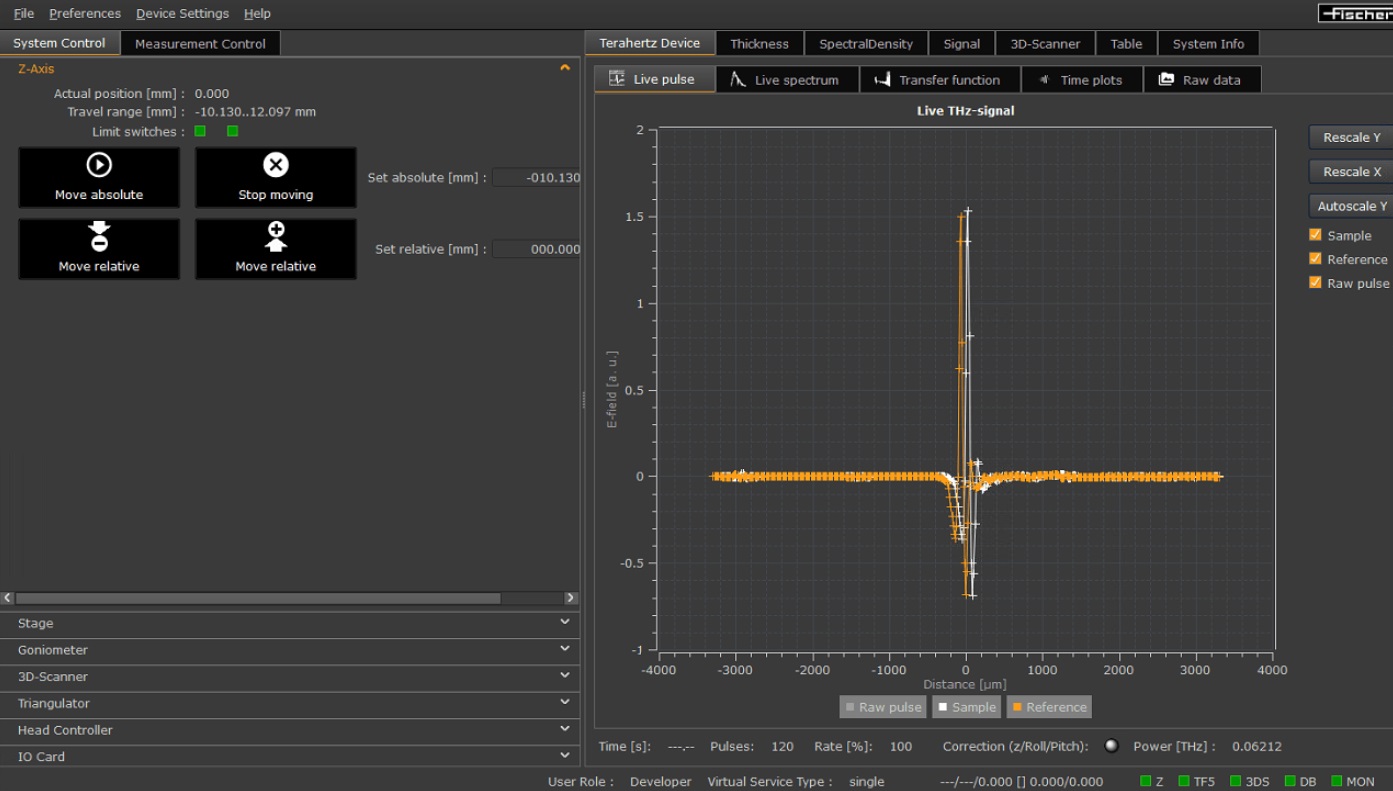Switch to the Live spectrum view

coord(787,80)
